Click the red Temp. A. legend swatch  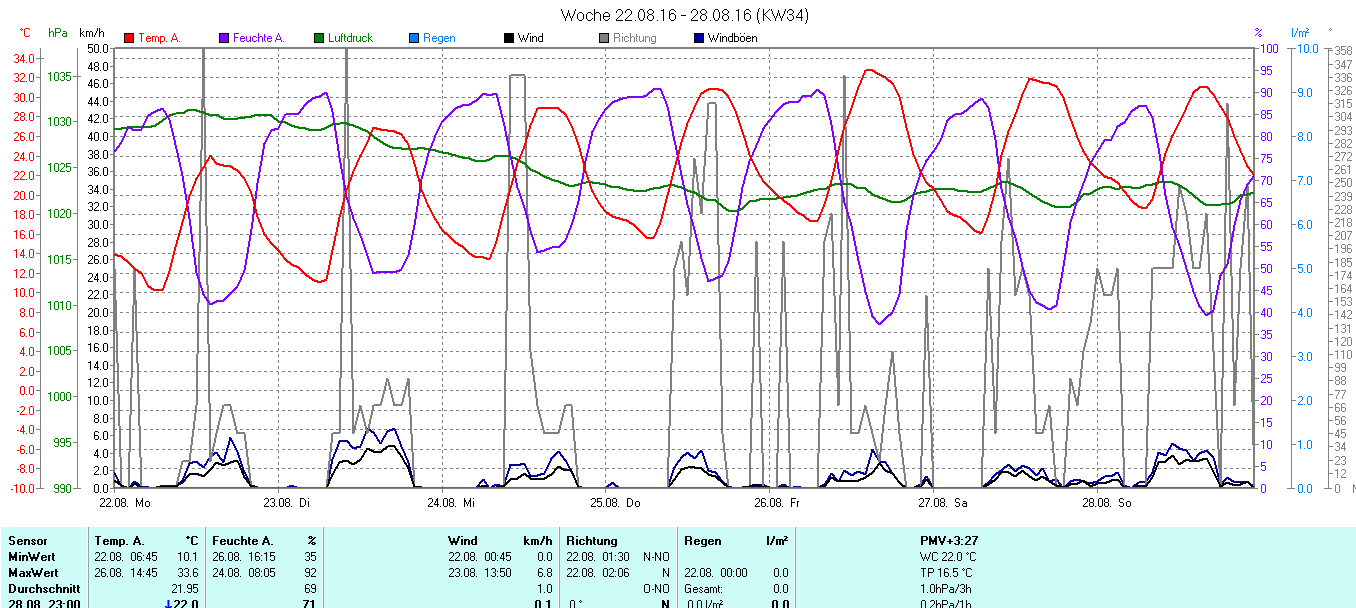point(129,39)
